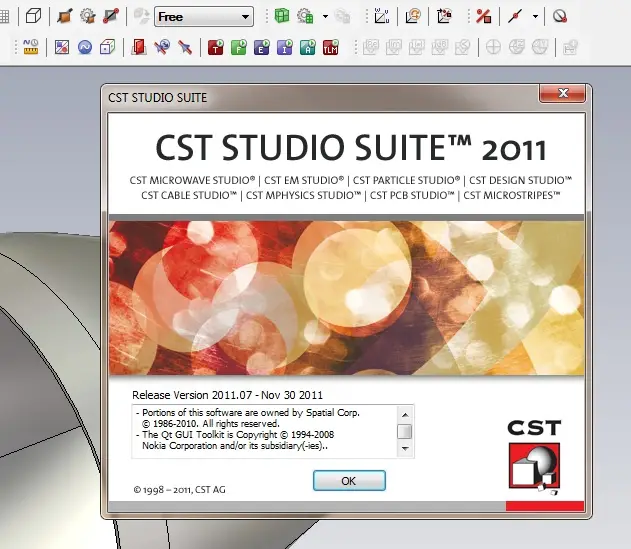
Task: Start the purple I integral solver
Action: point(285,47)
